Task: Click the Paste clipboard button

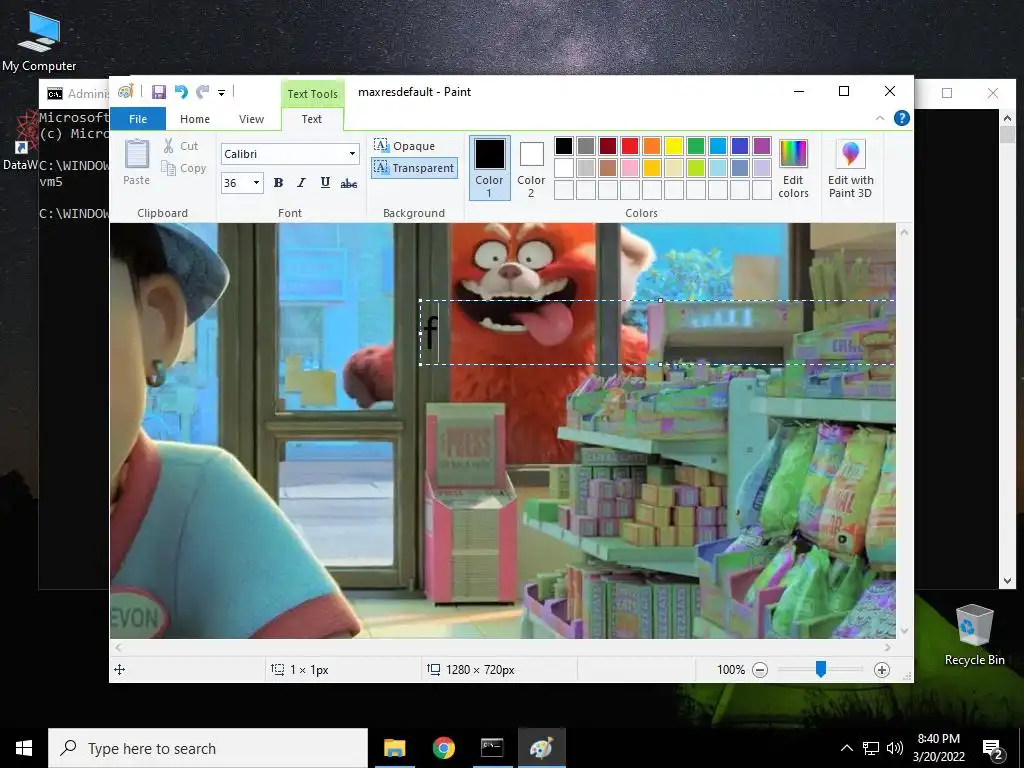Action: 136,163
